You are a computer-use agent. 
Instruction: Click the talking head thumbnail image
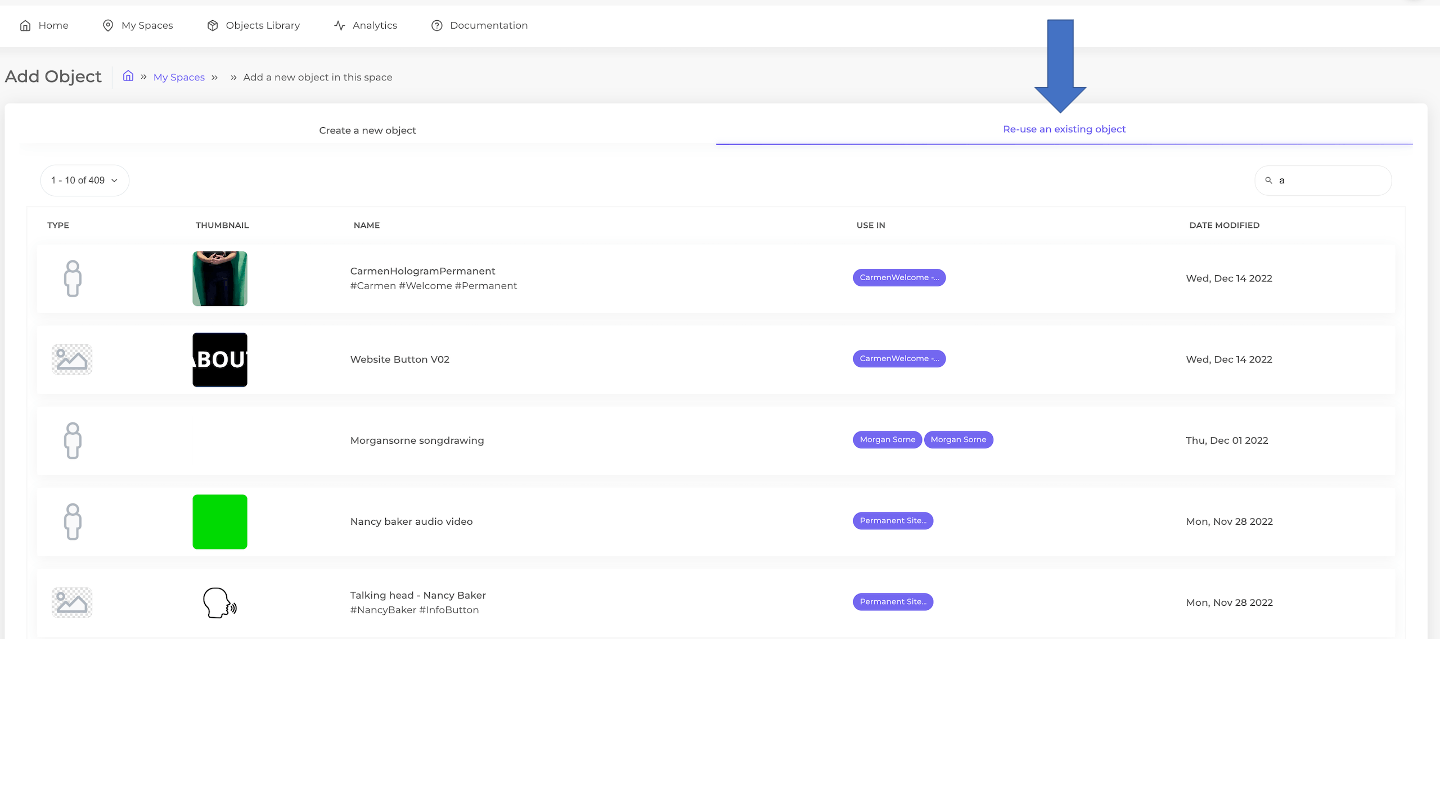click(x=220, y=603)
